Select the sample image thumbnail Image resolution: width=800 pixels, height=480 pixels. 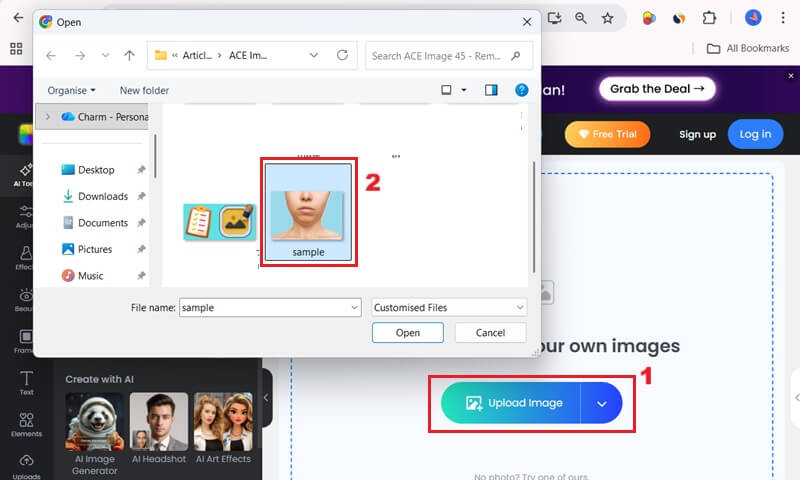click(x=308, y=212)
